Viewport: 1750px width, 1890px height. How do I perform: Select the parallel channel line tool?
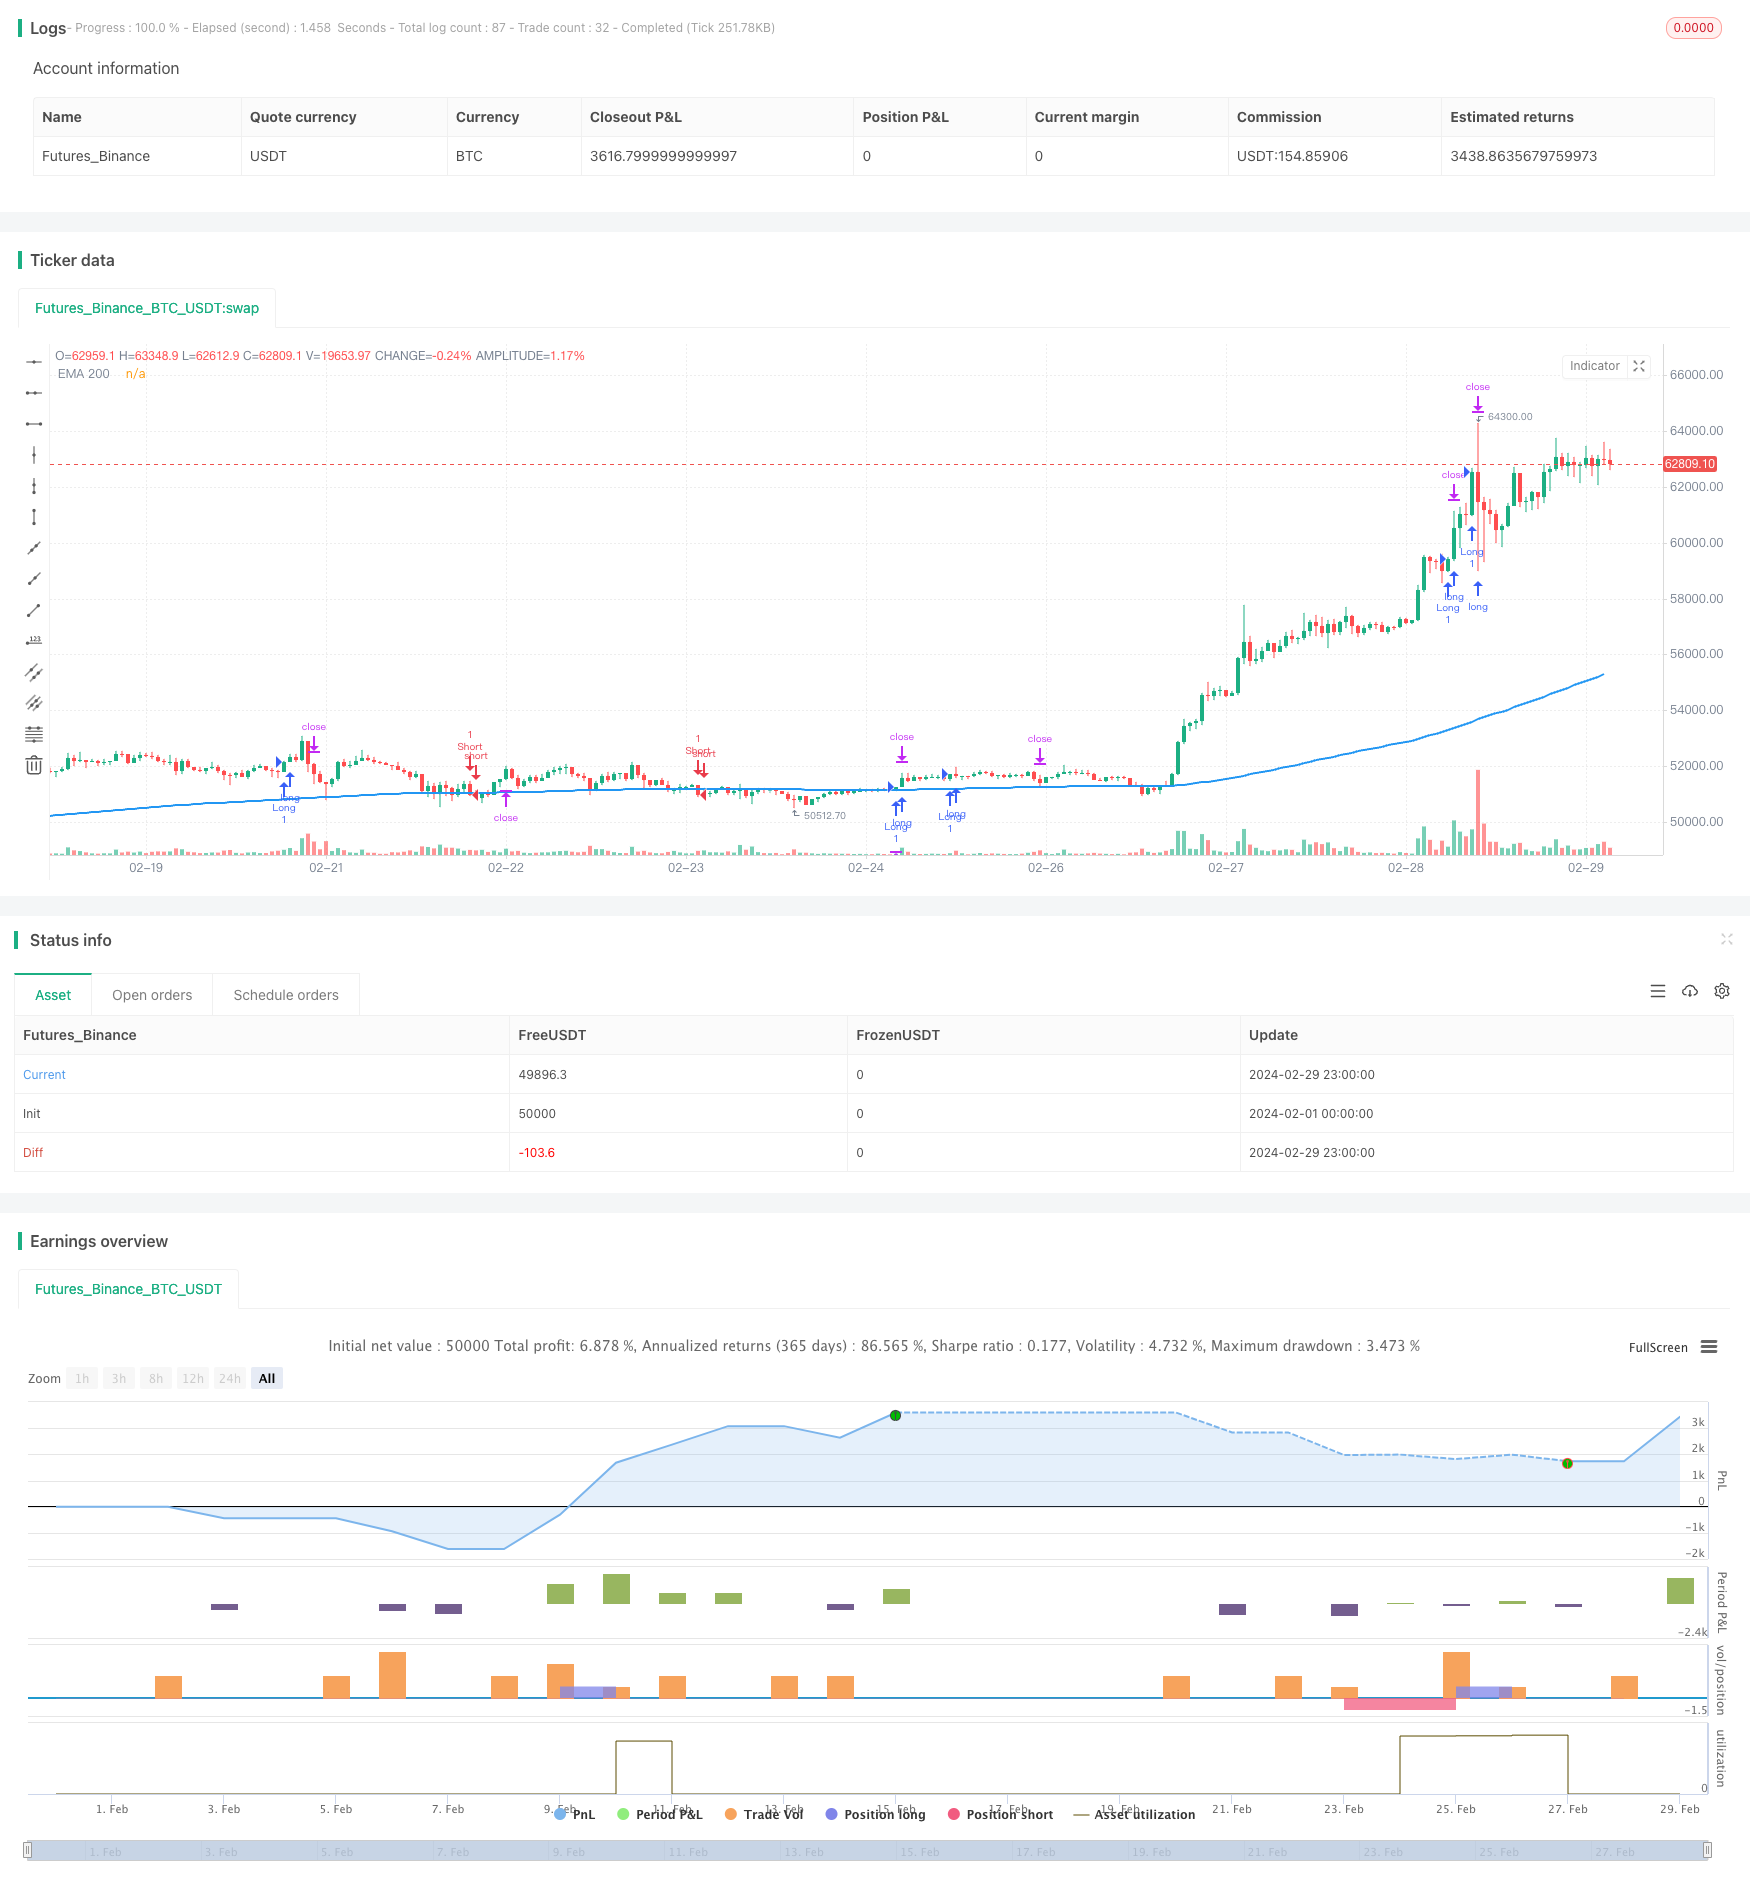pos(34,672)
